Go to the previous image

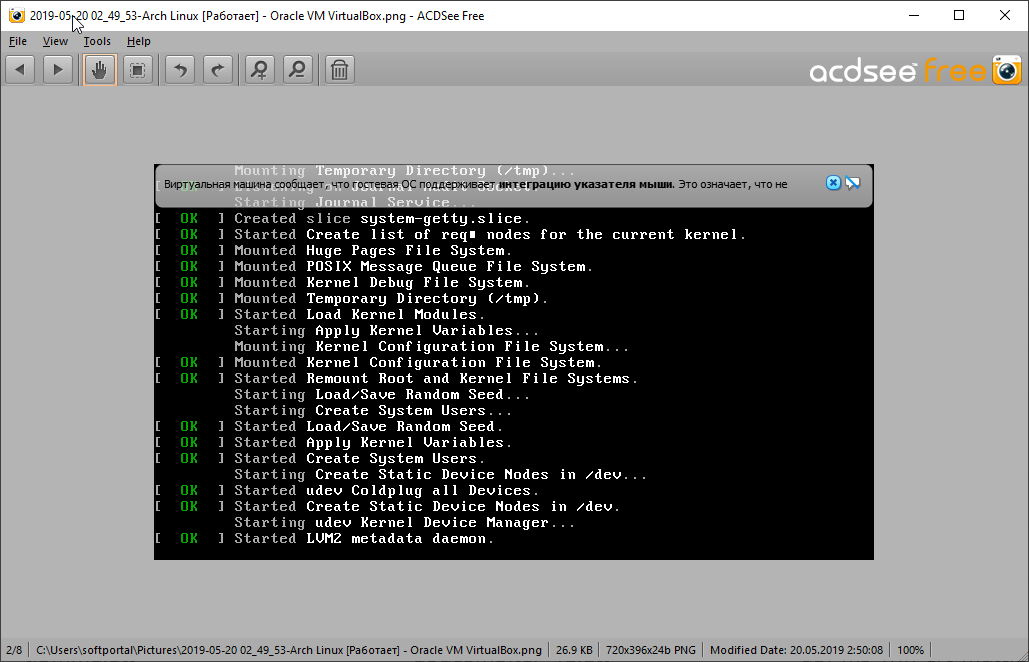(20, 70)
